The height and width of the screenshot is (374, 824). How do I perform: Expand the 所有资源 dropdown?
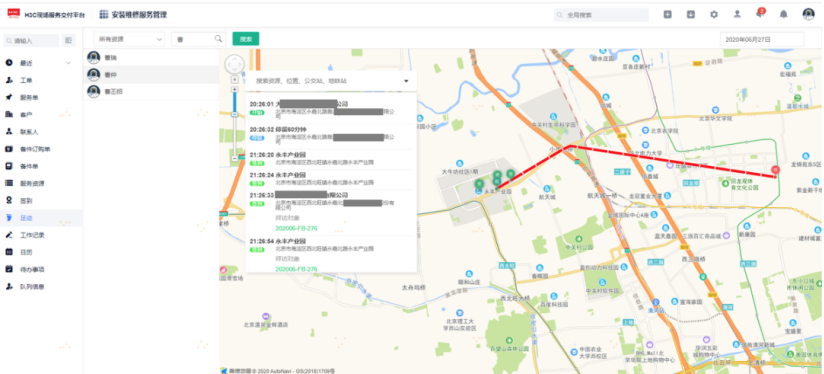click(129, 39)
